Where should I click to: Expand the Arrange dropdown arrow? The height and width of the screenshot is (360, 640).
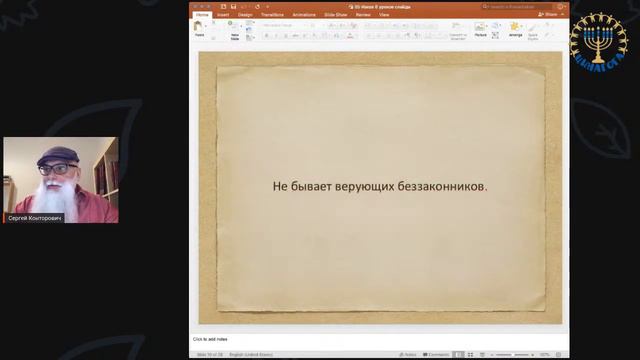(x=522, y=27)
